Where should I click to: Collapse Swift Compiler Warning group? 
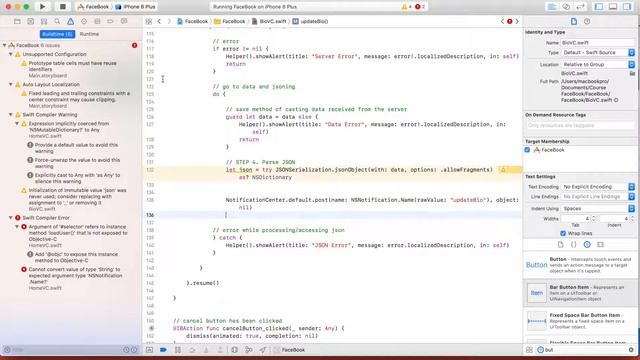(x=11, y=115)
